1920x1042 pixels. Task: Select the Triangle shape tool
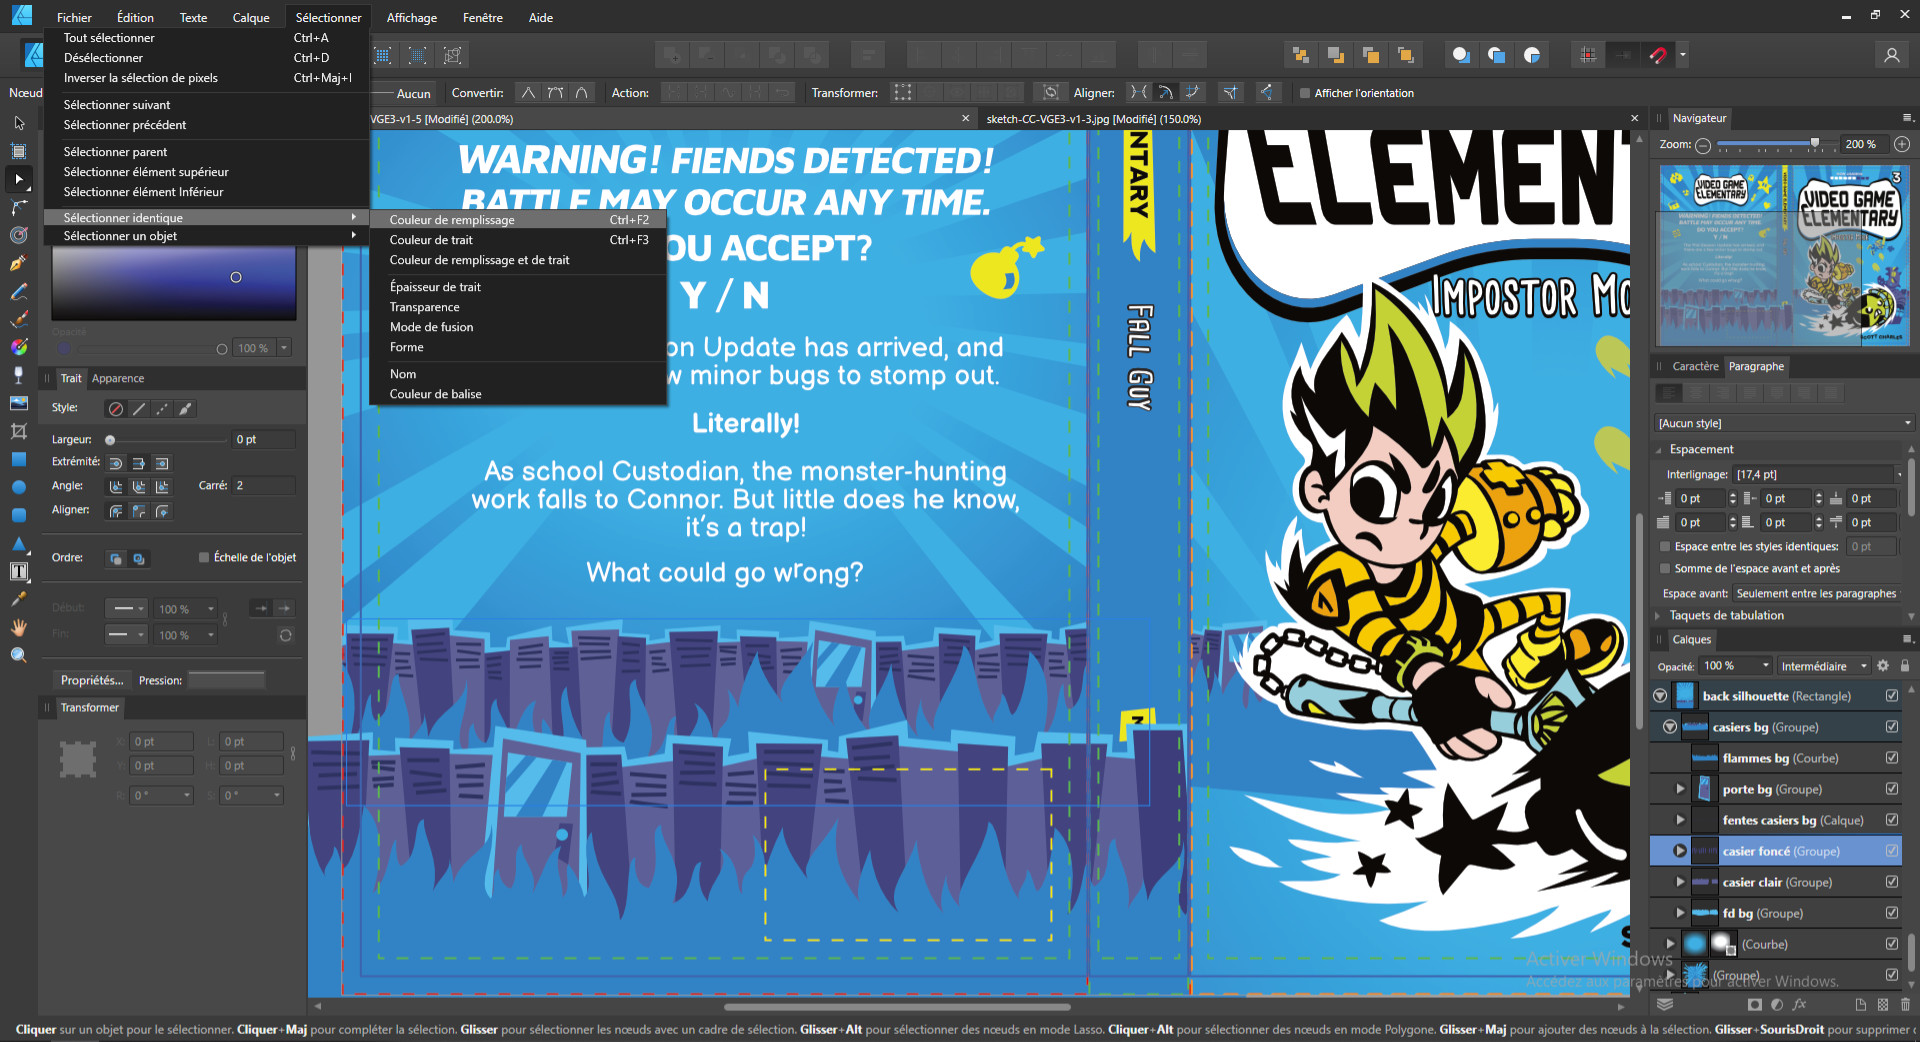coord(18,543)
